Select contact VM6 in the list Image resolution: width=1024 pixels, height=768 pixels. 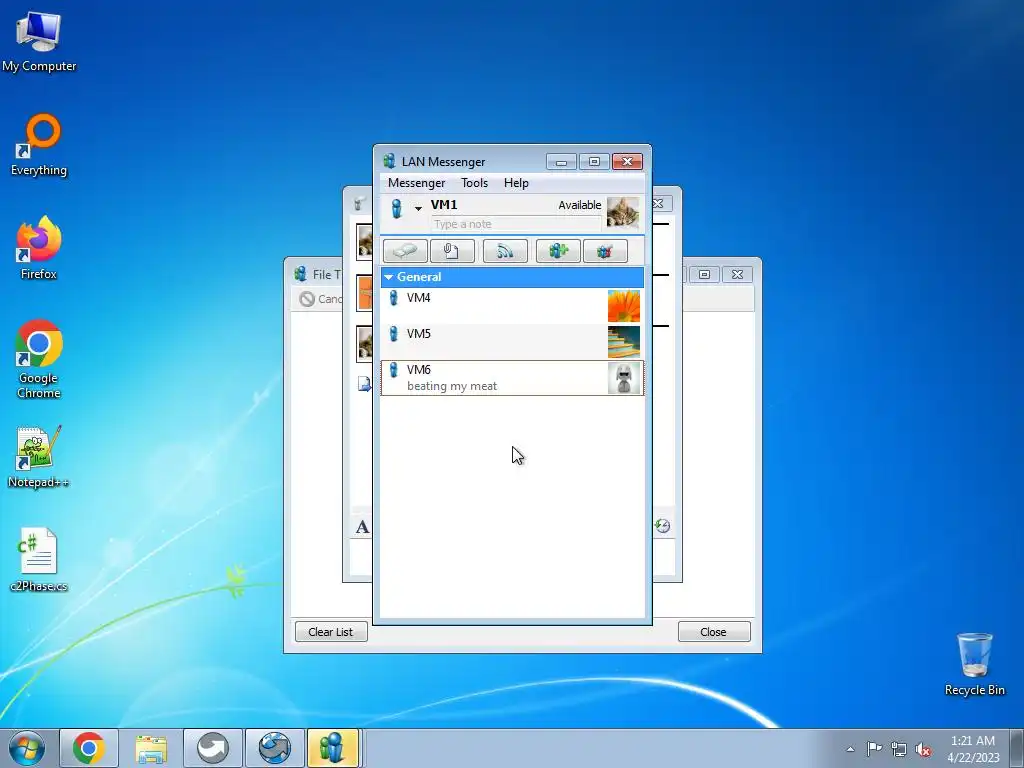[512, 377]
